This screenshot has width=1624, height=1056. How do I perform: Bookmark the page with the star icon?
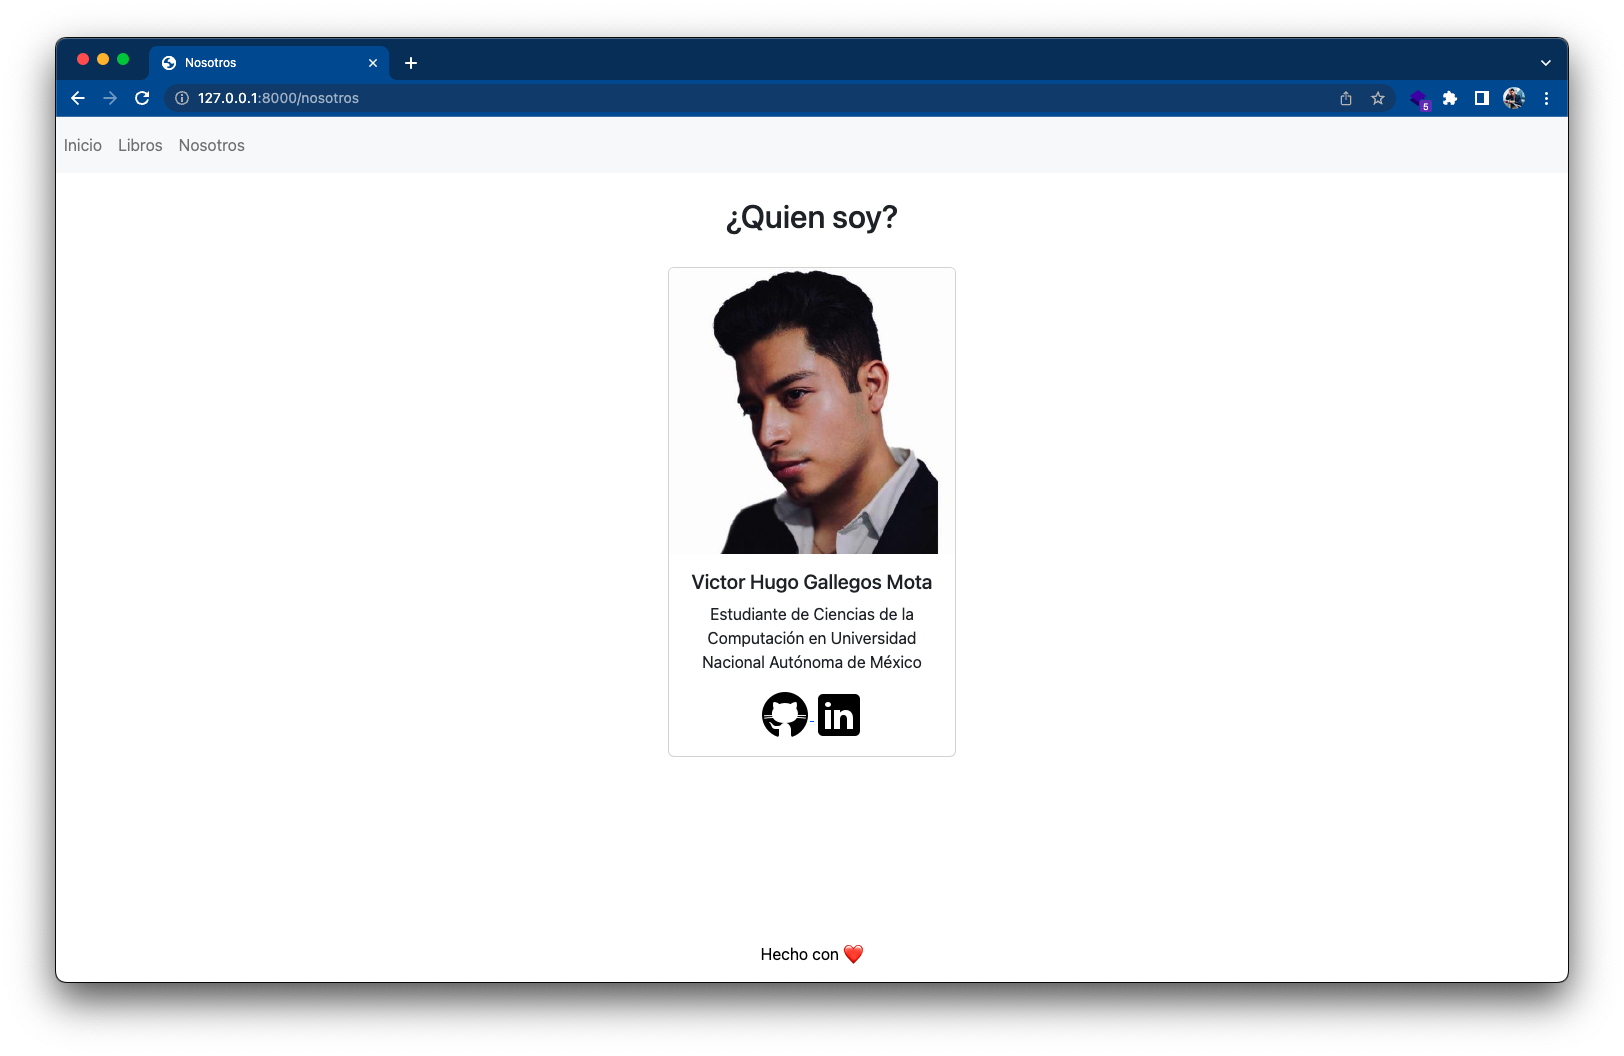tap(1377, 98)
